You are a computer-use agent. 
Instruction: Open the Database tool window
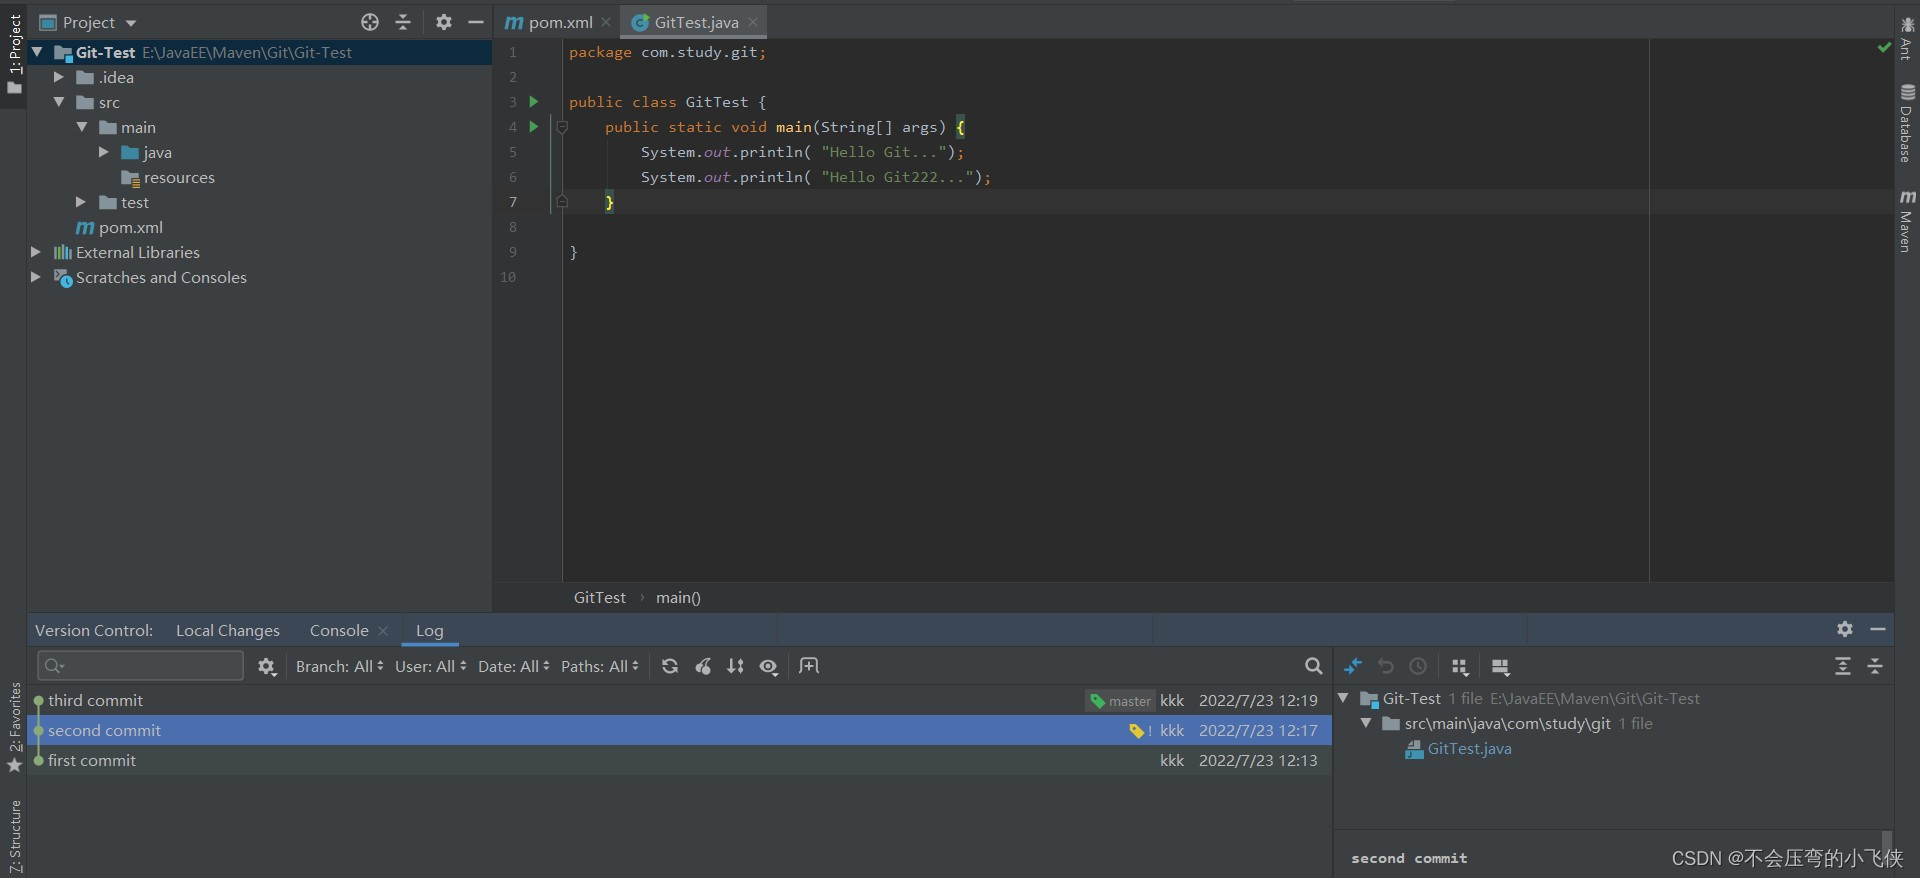pos(1907,124)
